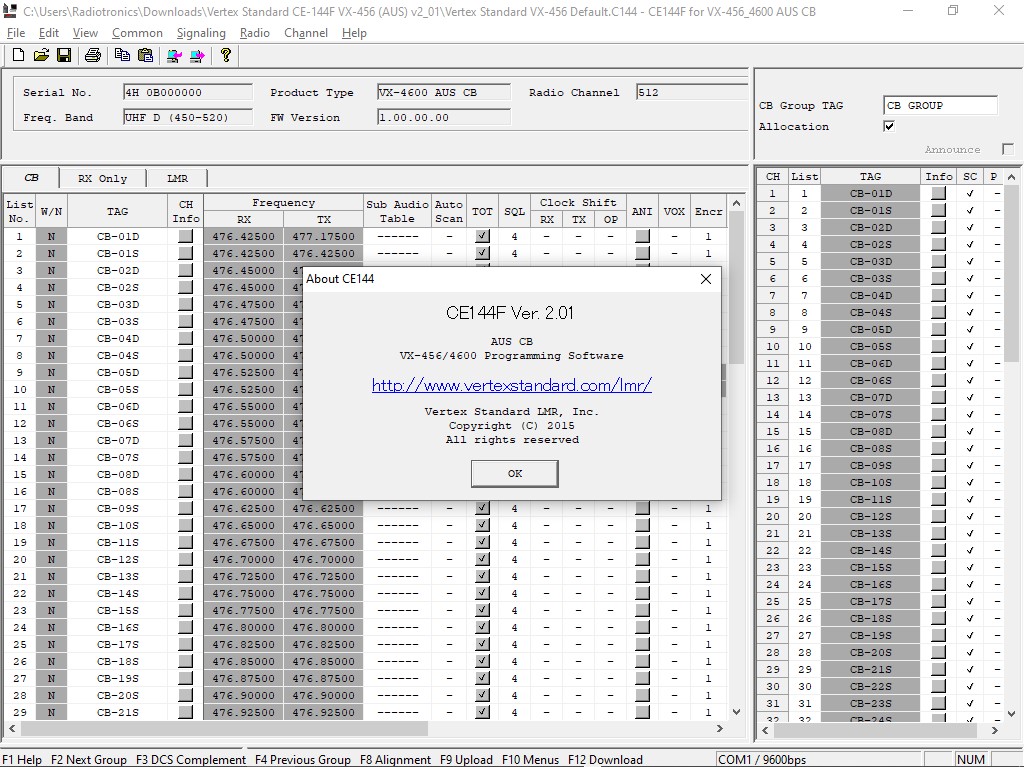Click OK in the About CE144 dialog
Image resolution: width=1024 pixels, height=767 pixels.
pos(515,474)
